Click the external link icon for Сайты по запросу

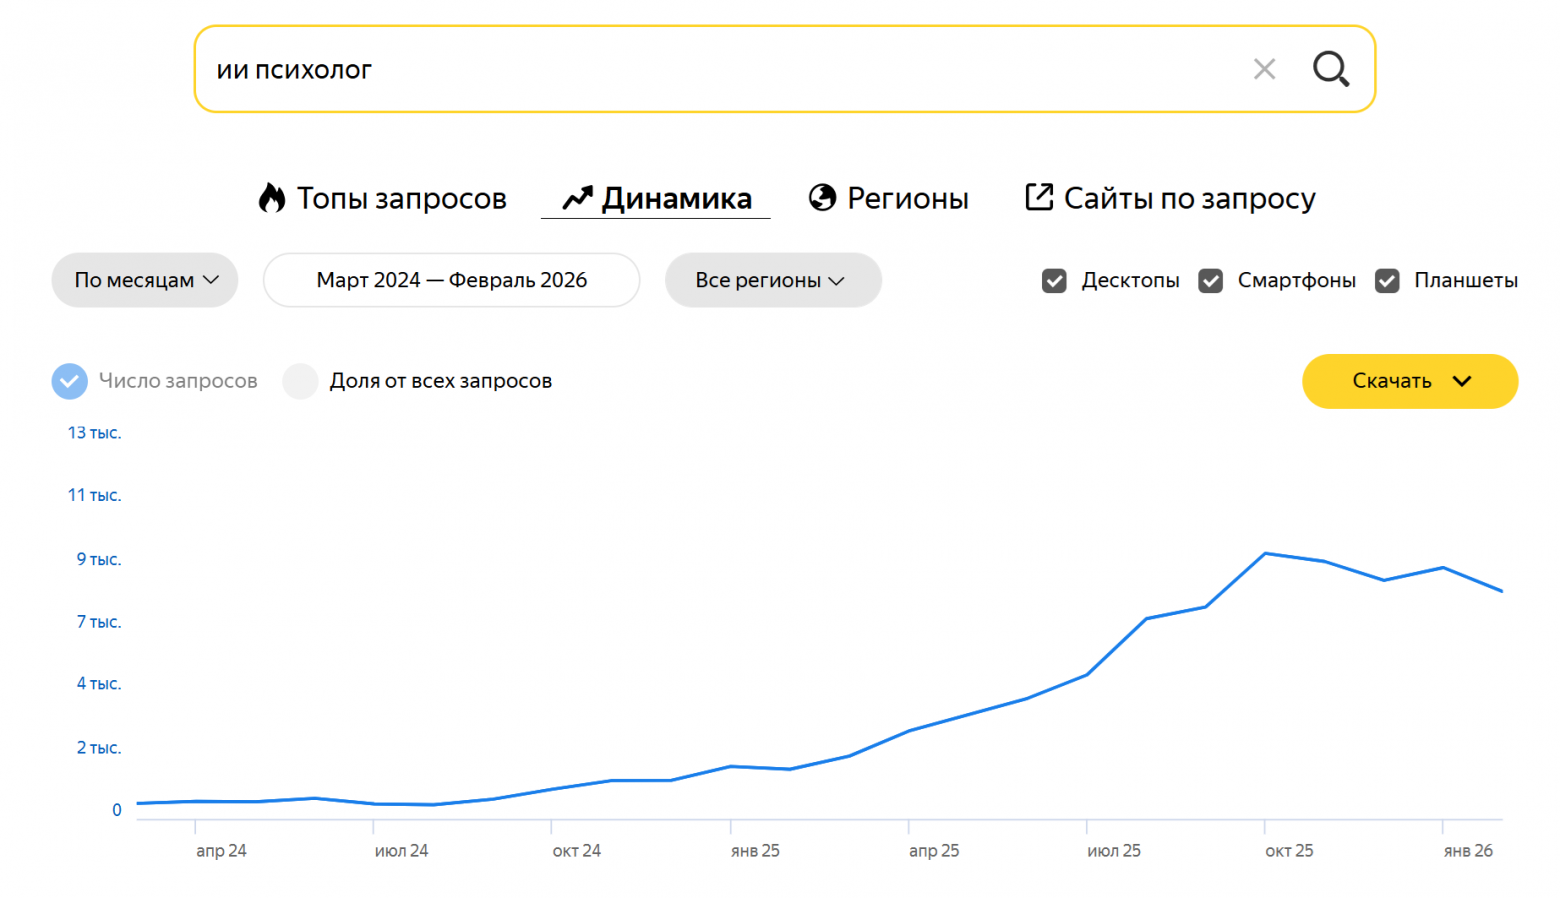point(1039,197)
